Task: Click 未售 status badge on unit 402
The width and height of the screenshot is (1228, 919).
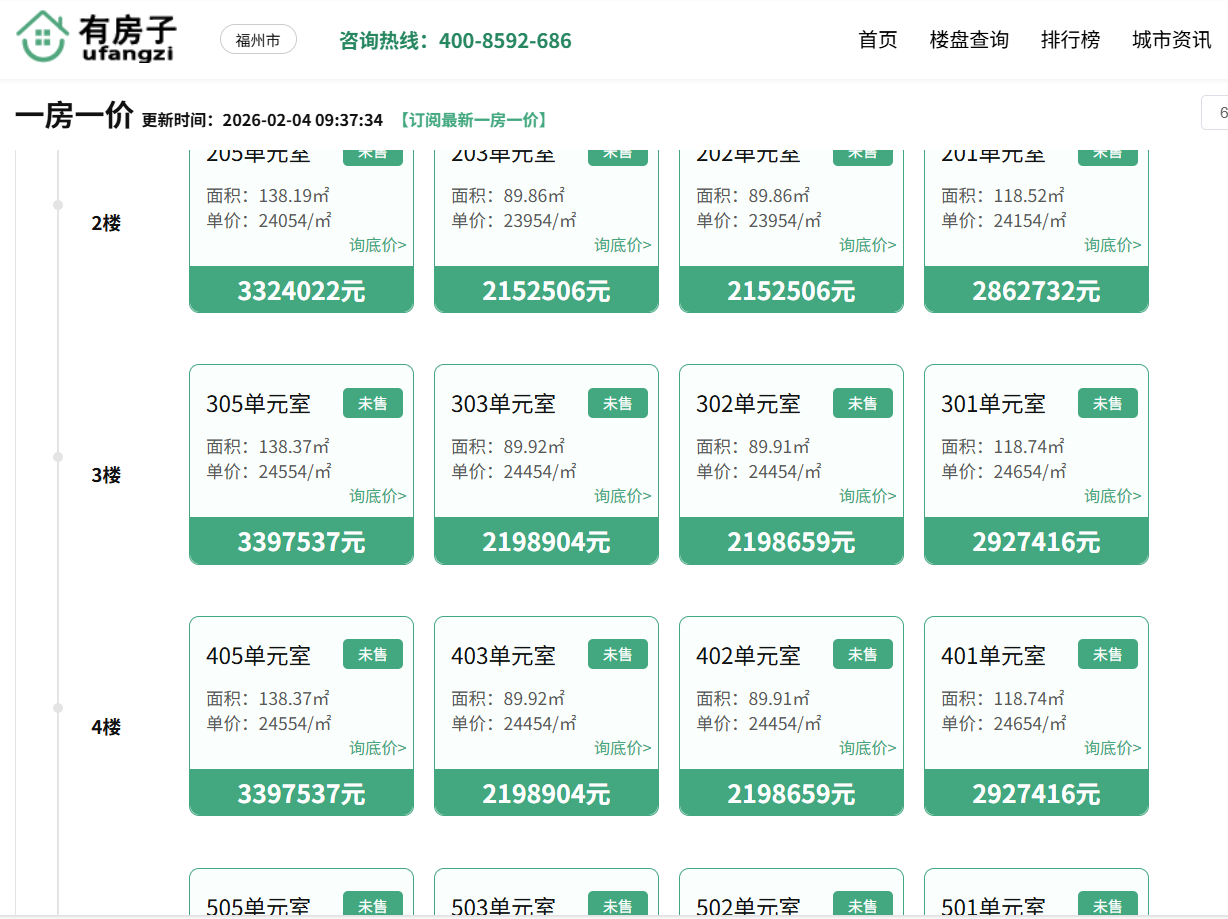Action: pos(862,655)
